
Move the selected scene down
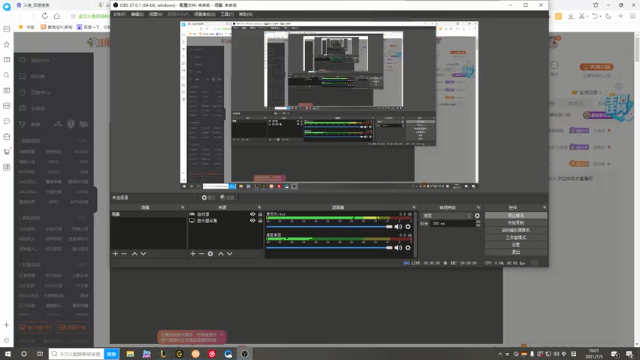[143, 254]
